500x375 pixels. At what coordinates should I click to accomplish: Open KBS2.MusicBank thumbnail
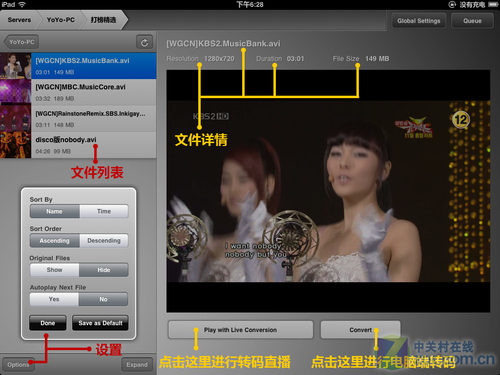tap(15, 66)
